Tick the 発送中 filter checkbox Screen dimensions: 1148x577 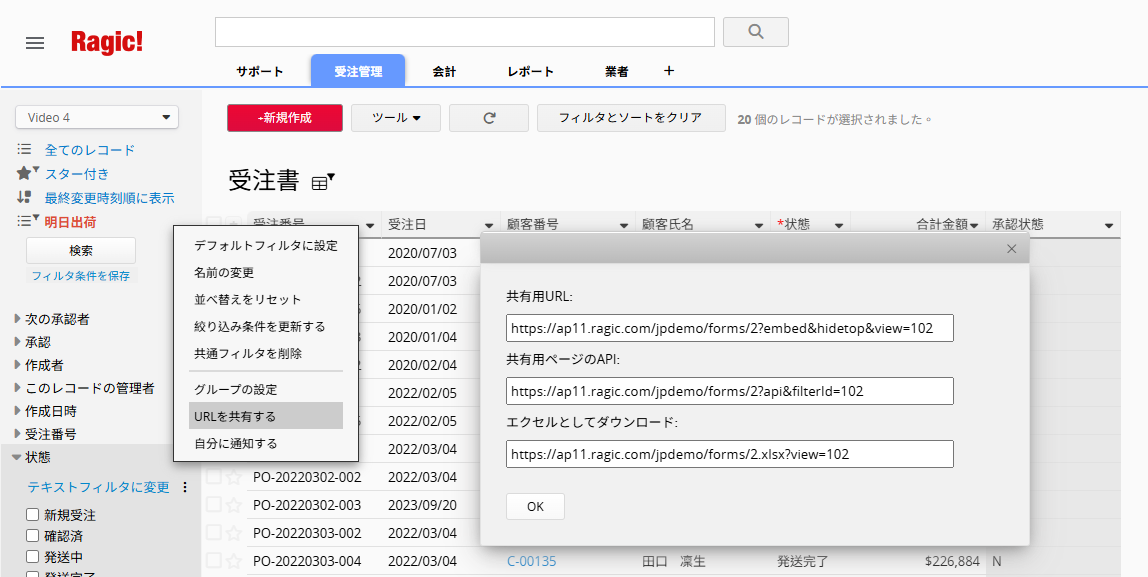32,557
